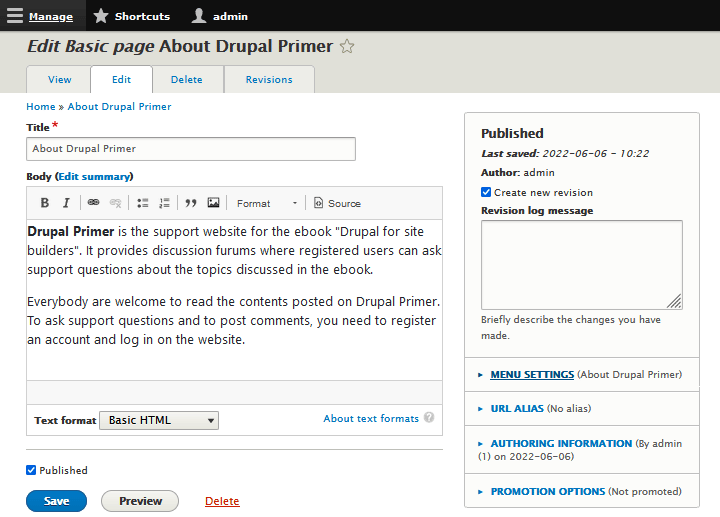Click the insert link icon
Screen dimensions: 720x517
click(x=93, y=203)
